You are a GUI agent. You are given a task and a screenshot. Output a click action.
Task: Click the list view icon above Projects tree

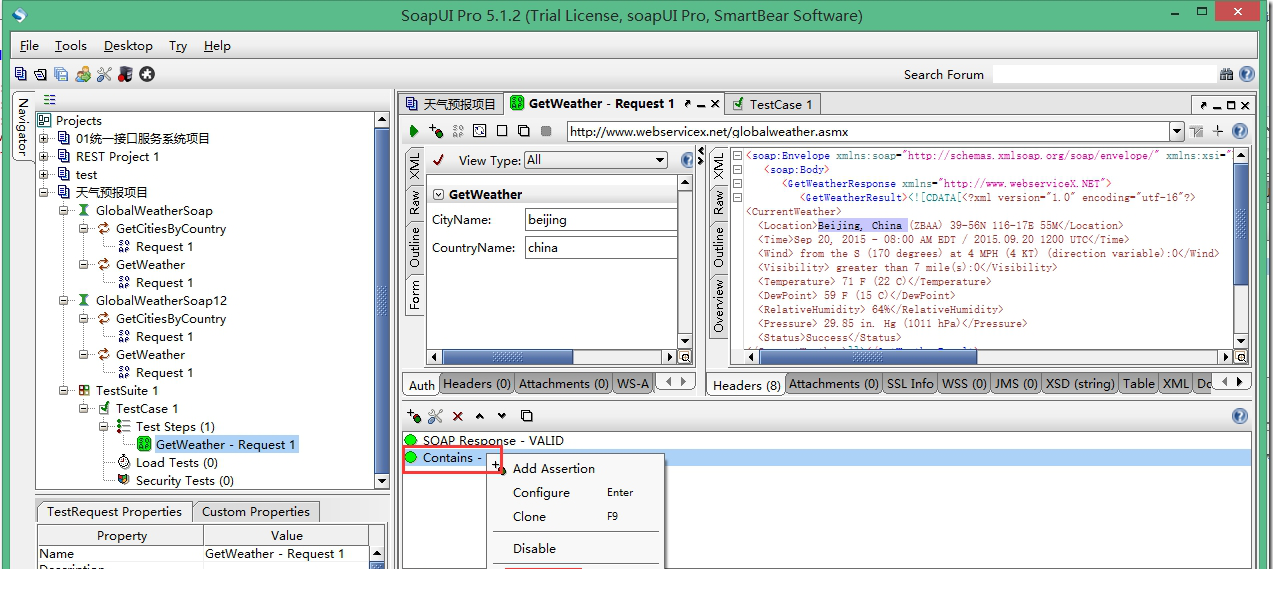tap(50, 100)
